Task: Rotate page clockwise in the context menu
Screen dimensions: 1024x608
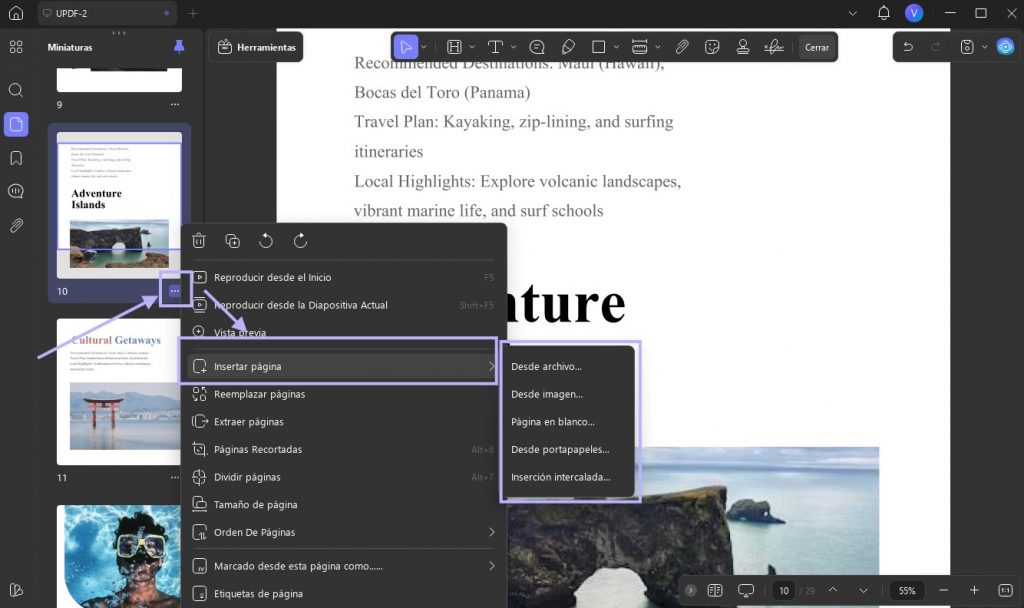Action: pyautogui.click(x=300, y=240)
